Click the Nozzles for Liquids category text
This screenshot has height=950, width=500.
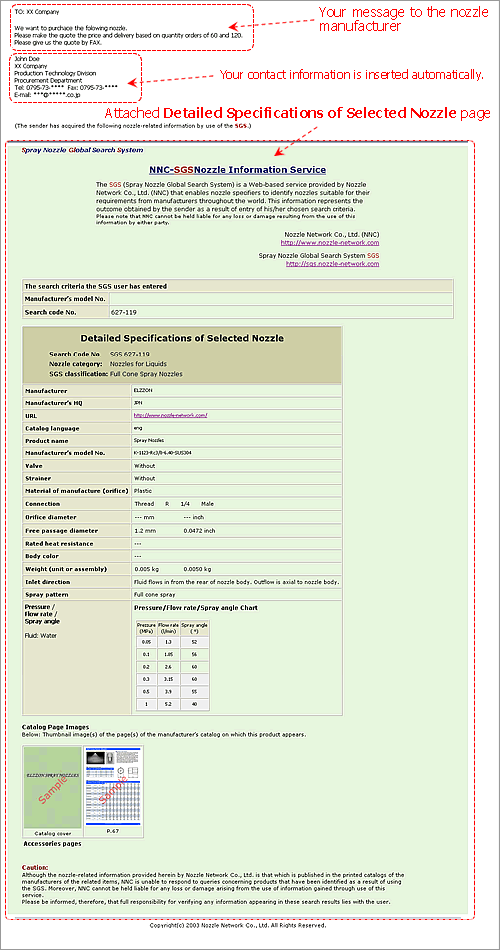[x=136, y=364]
